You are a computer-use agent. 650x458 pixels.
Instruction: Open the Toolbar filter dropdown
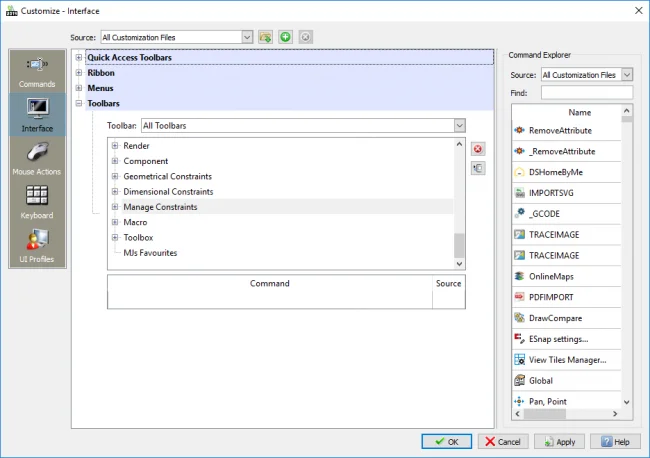[x=459, y=126]
